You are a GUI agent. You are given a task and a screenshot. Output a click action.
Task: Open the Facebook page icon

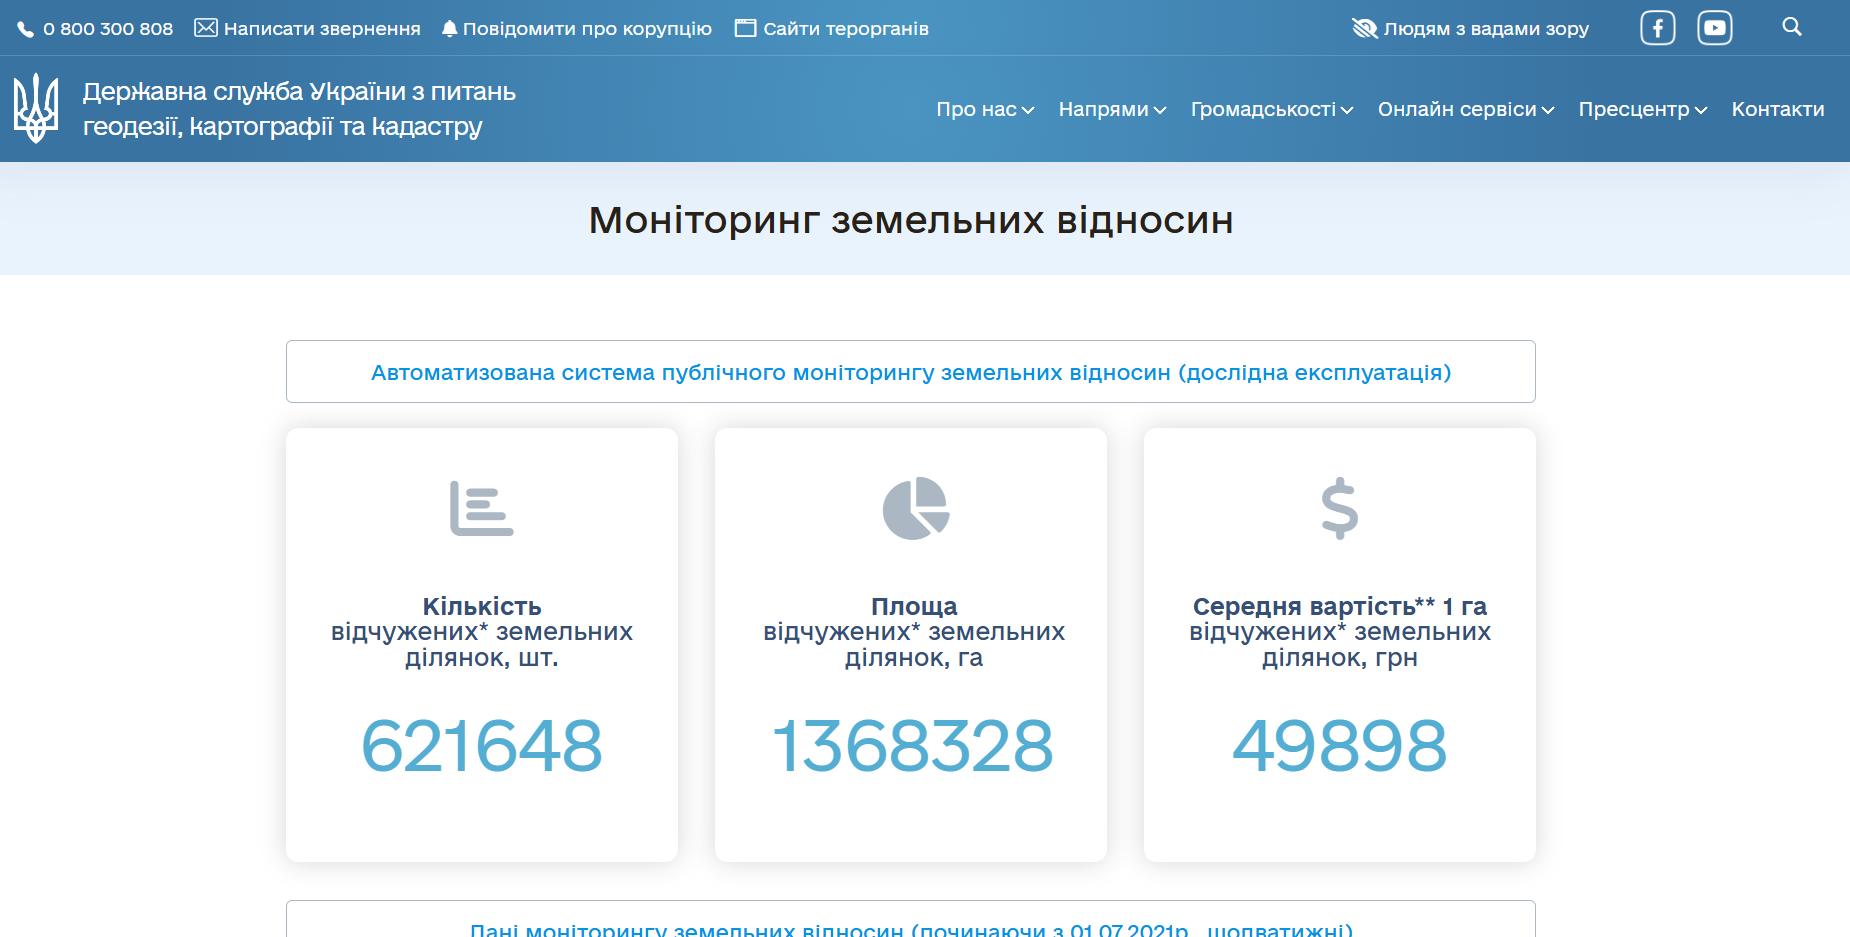(x=1658, y=27)
